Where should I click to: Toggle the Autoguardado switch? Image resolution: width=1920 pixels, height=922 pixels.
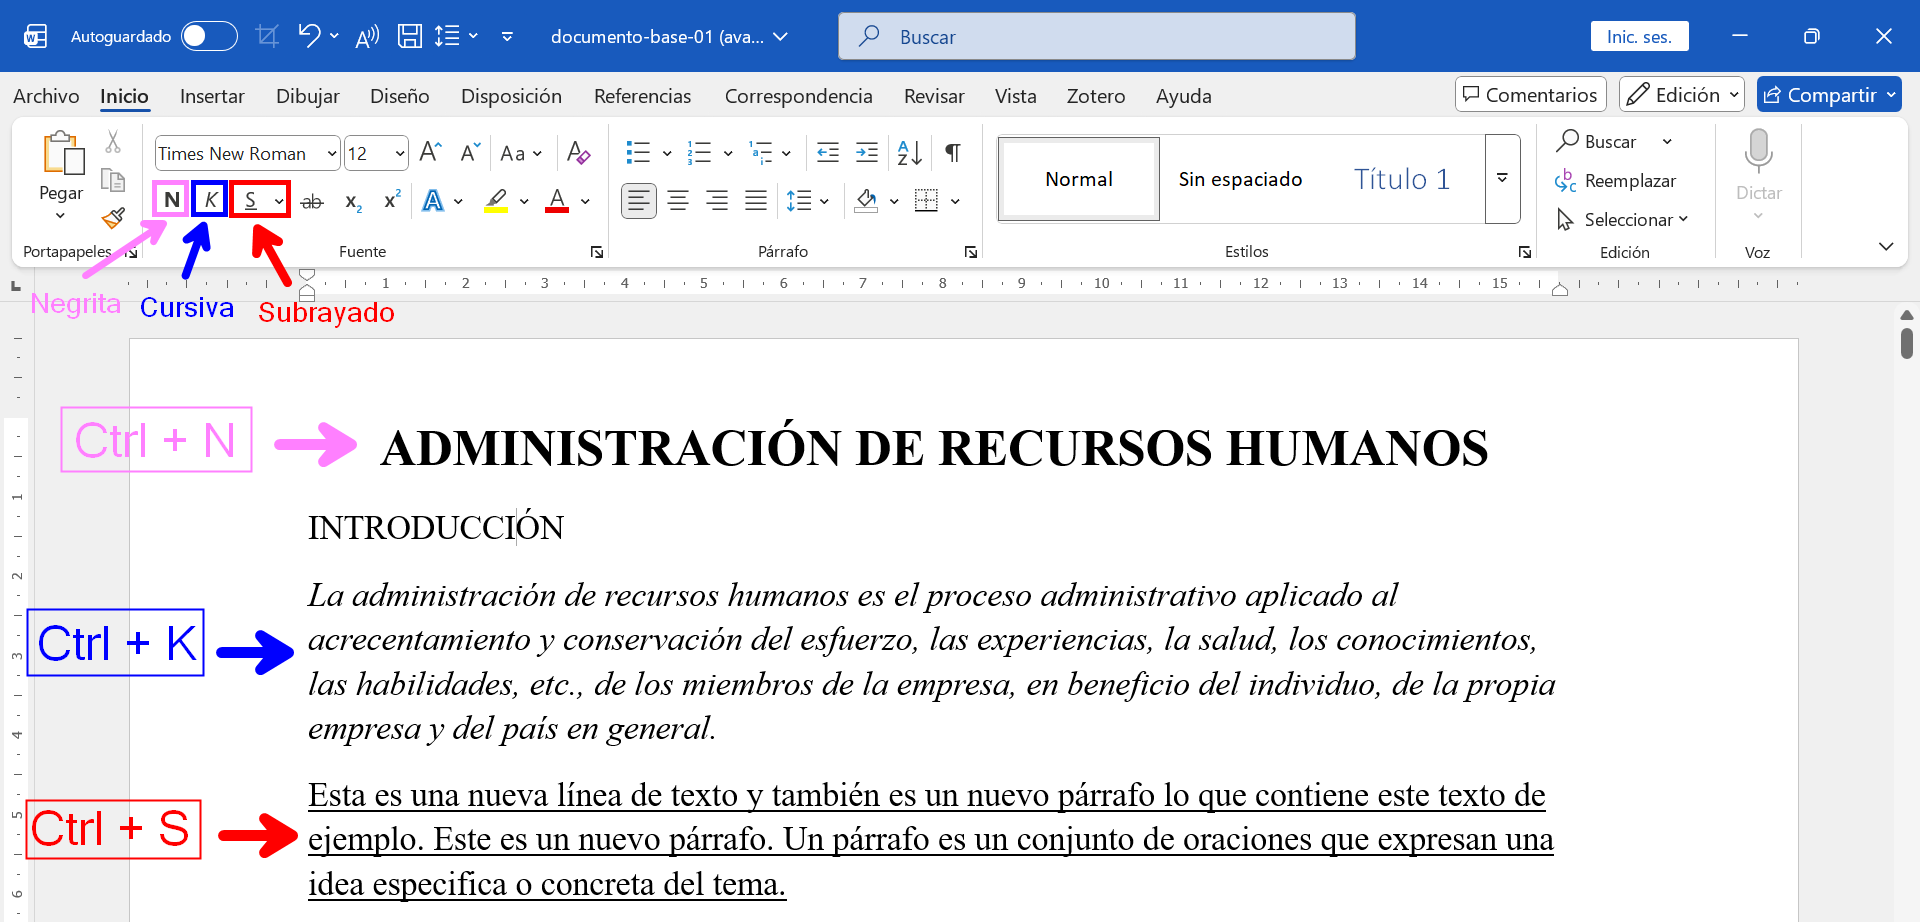pyautogui.click(x=208, y=35)
